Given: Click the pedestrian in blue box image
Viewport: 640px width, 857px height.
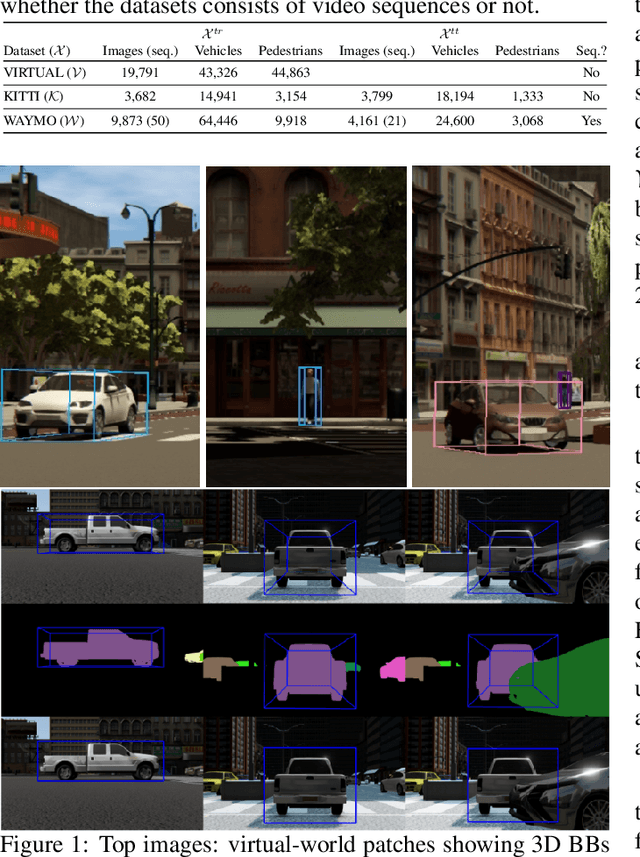Looking at the screenshot, I should pos(306,326).
